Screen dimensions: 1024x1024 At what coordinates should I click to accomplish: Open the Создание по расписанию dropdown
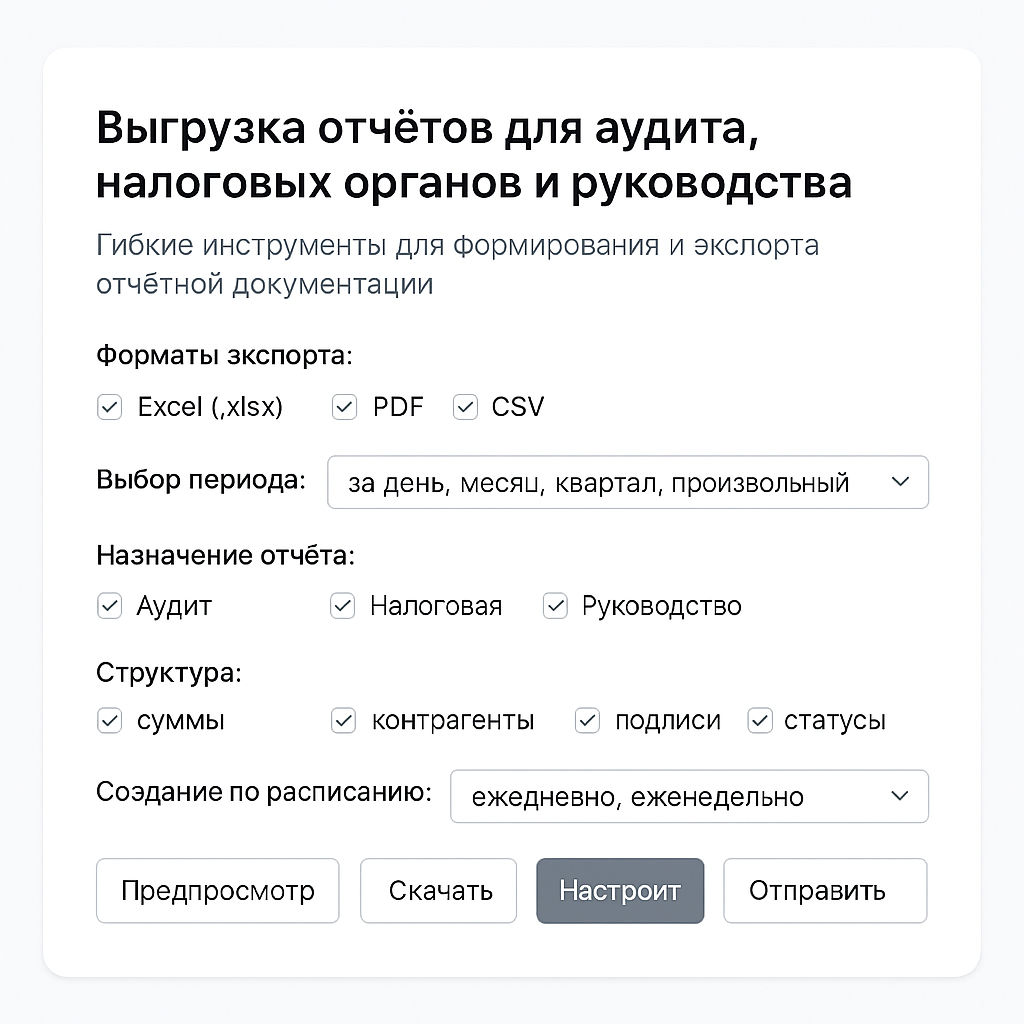689,796
